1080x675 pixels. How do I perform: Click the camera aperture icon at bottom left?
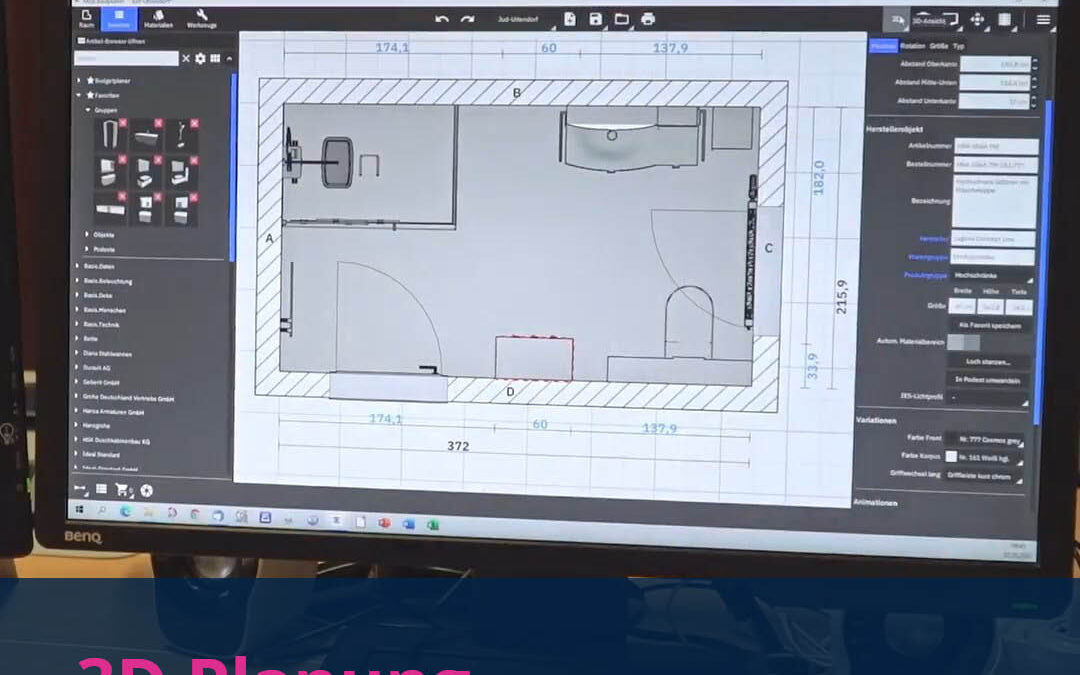coord(146,490)
